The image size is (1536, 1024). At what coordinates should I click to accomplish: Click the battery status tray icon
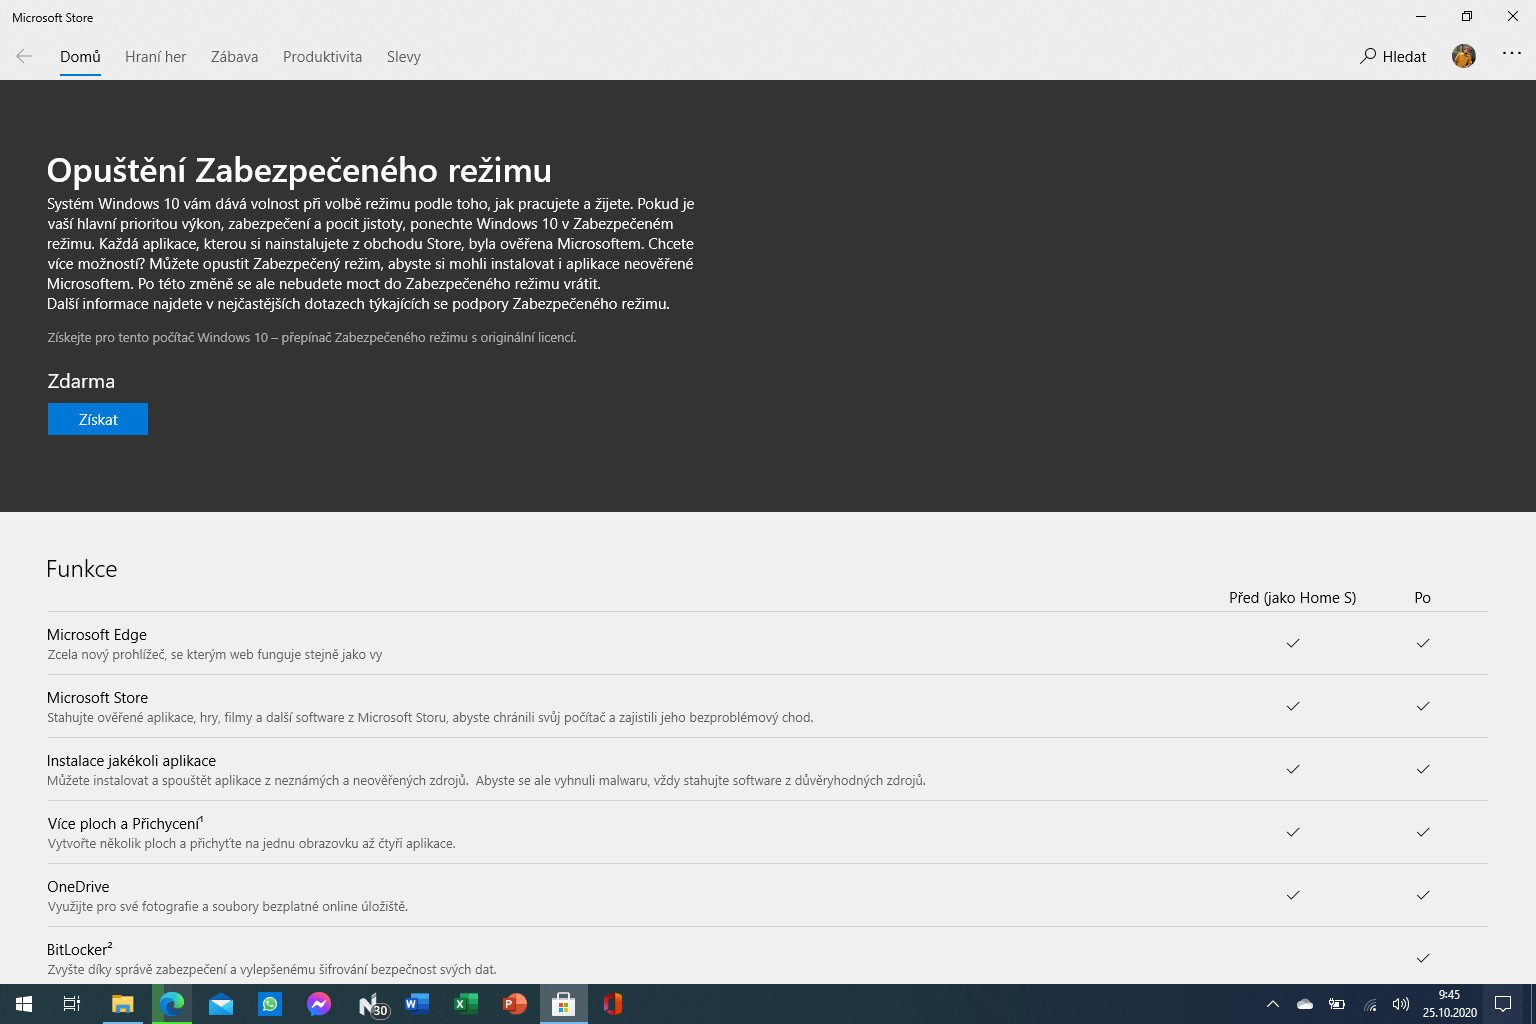(x=1336, y=1004)
